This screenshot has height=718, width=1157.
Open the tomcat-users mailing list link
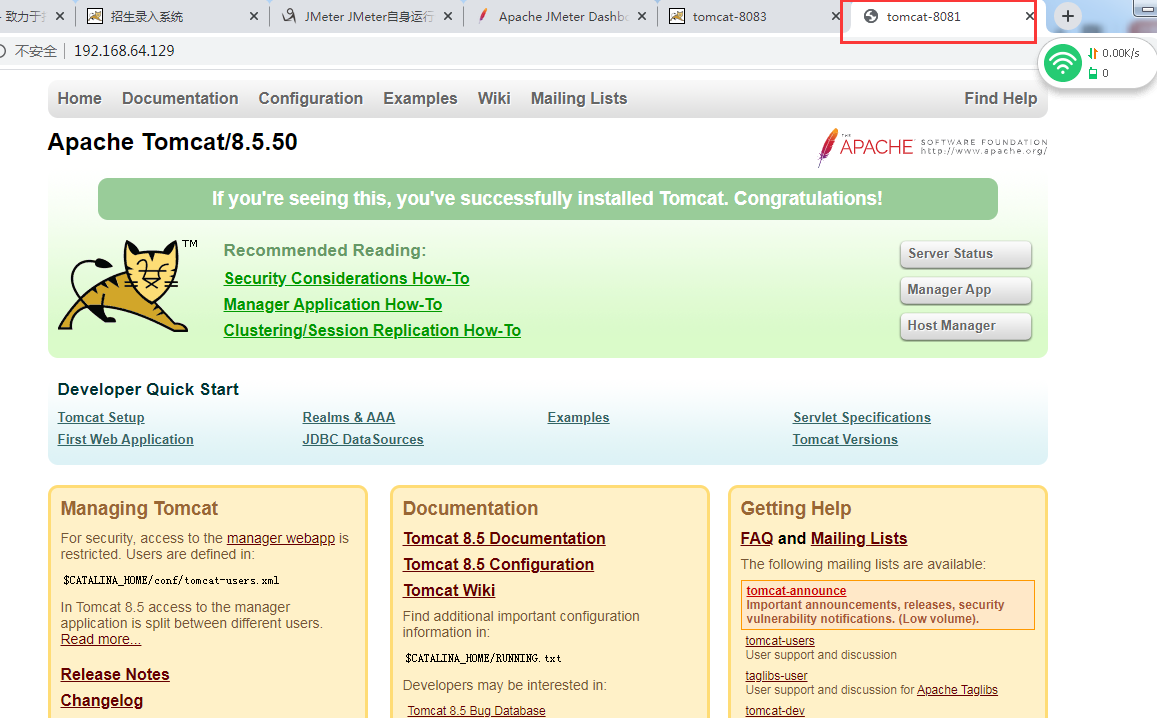[x=780, y=641]
